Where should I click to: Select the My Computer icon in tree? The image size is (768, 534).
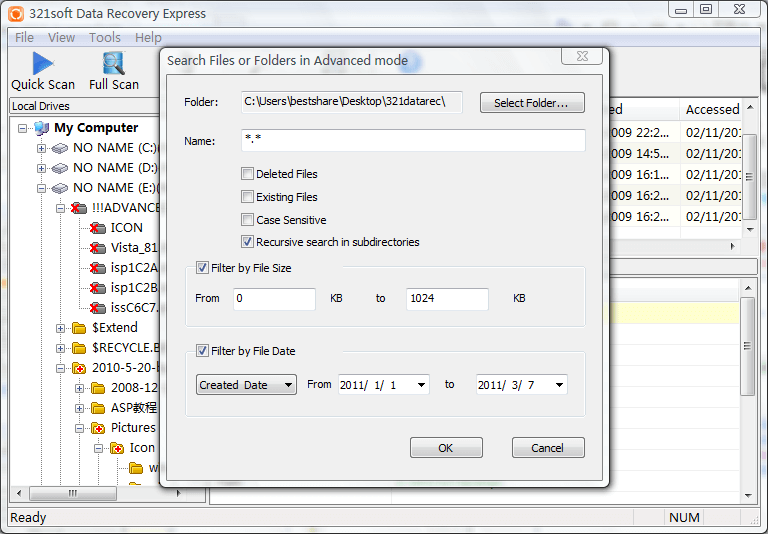[42, 128]
